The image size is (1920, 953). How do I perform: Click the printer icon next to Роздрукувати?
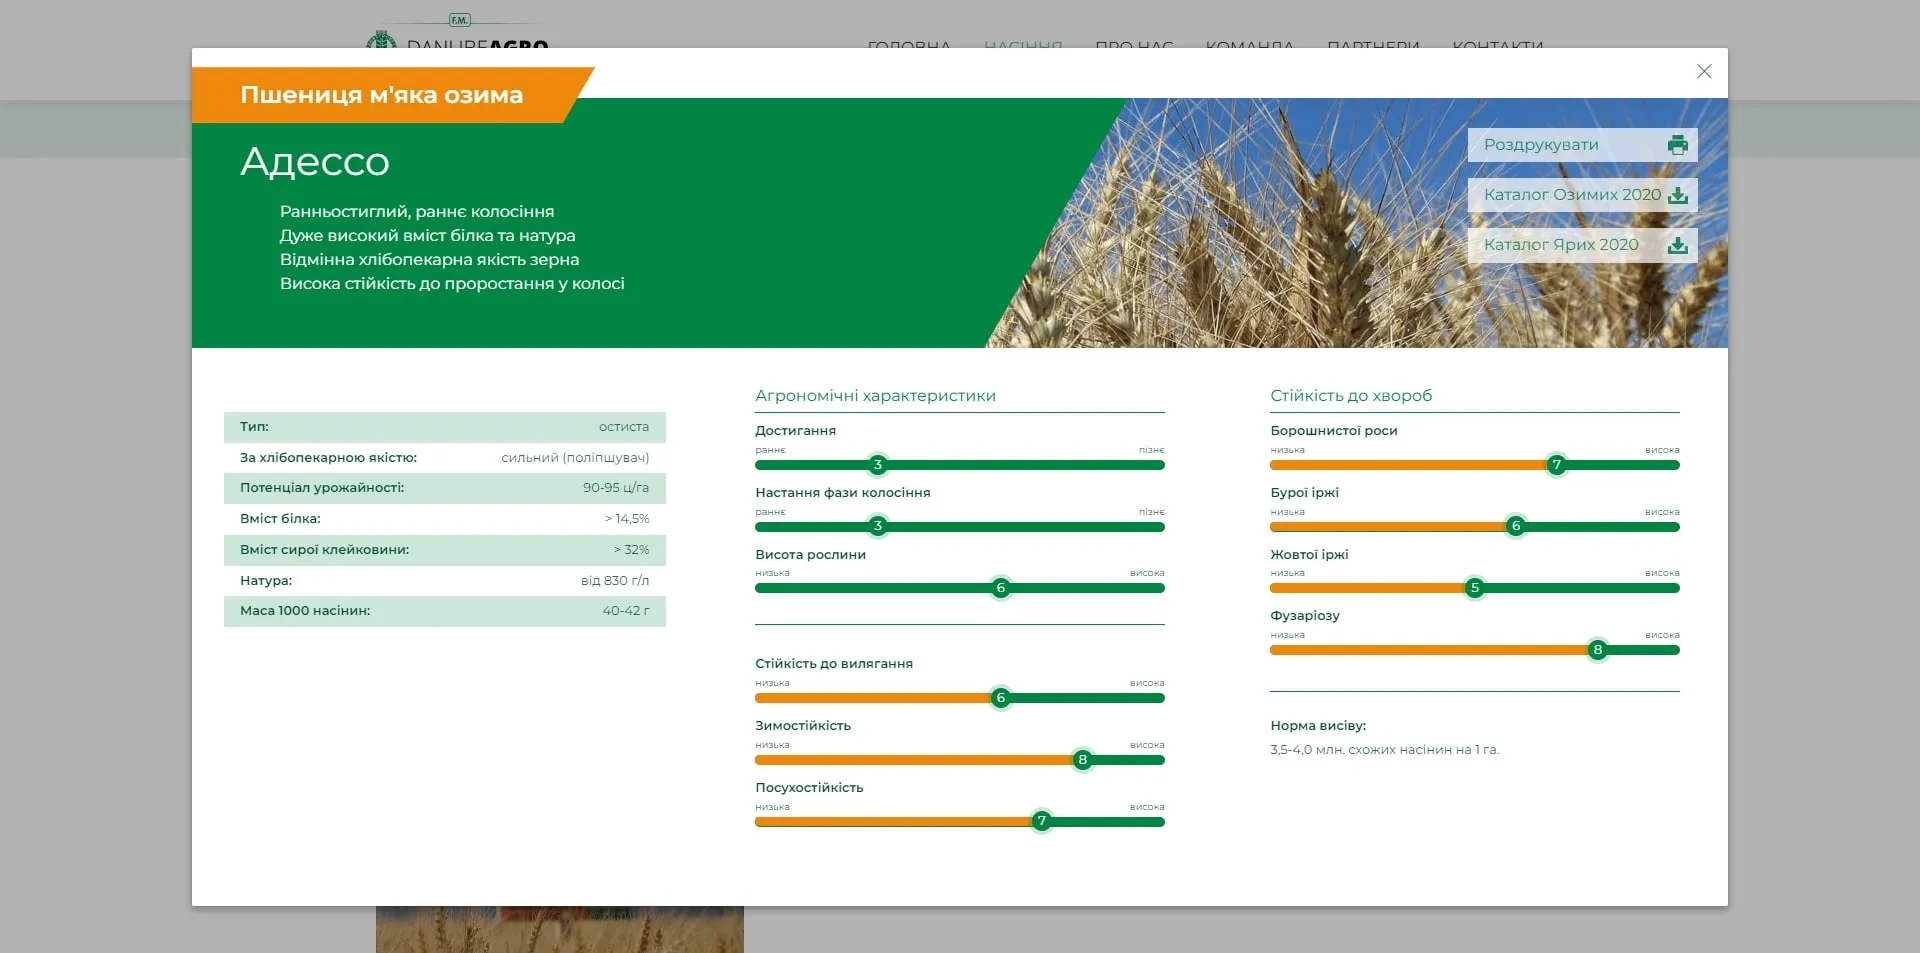coord(1677,145)
